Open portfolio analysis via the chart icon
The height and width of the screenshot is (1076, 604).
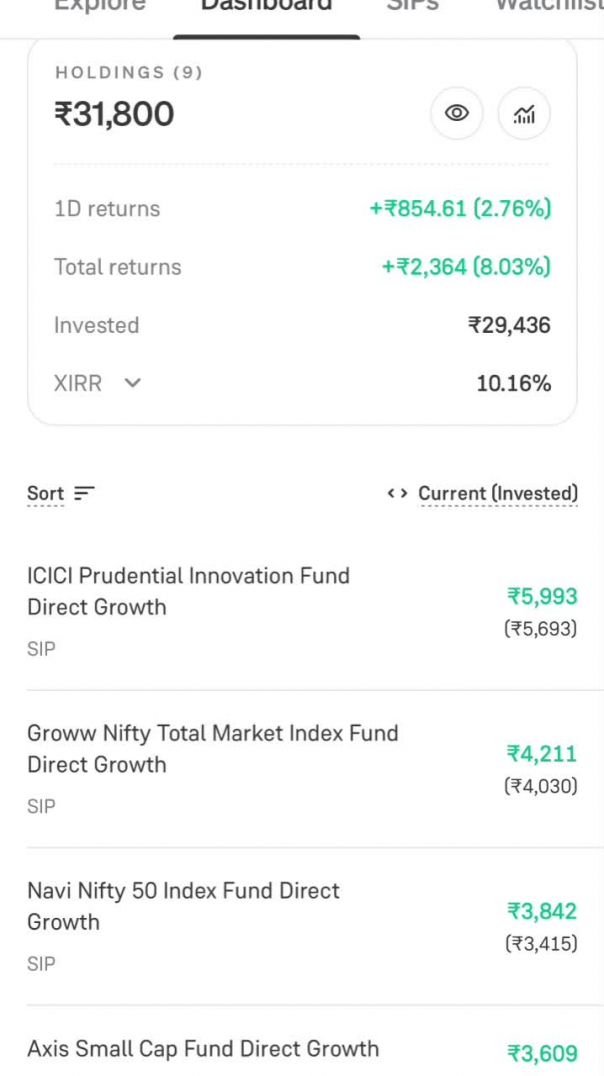tap(523, 113)
